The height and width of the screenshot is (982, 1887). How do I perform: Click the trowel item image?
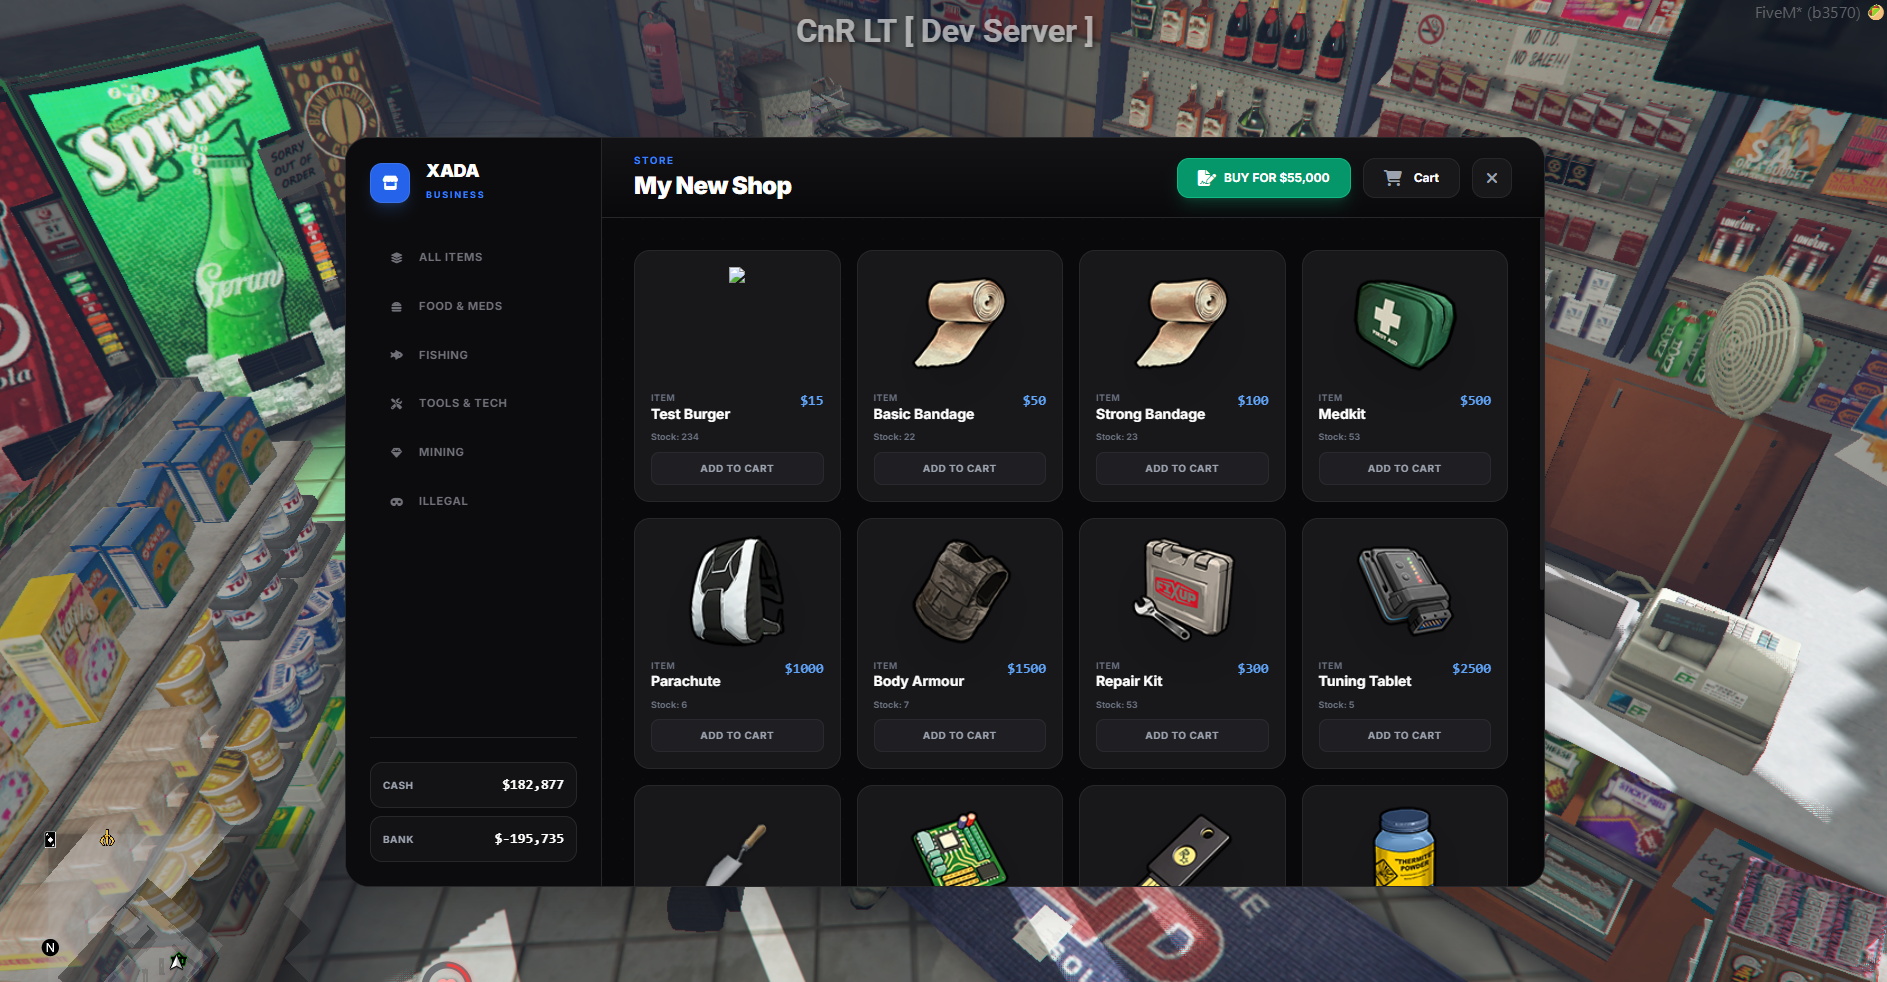pos(737,855)
